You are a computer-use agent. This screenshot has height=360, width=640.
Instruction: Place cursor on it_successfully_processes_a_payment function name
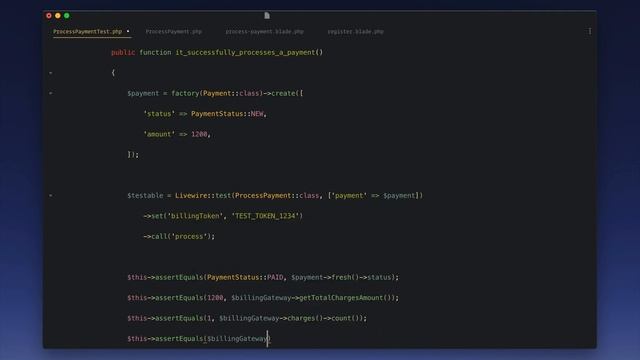245,52
